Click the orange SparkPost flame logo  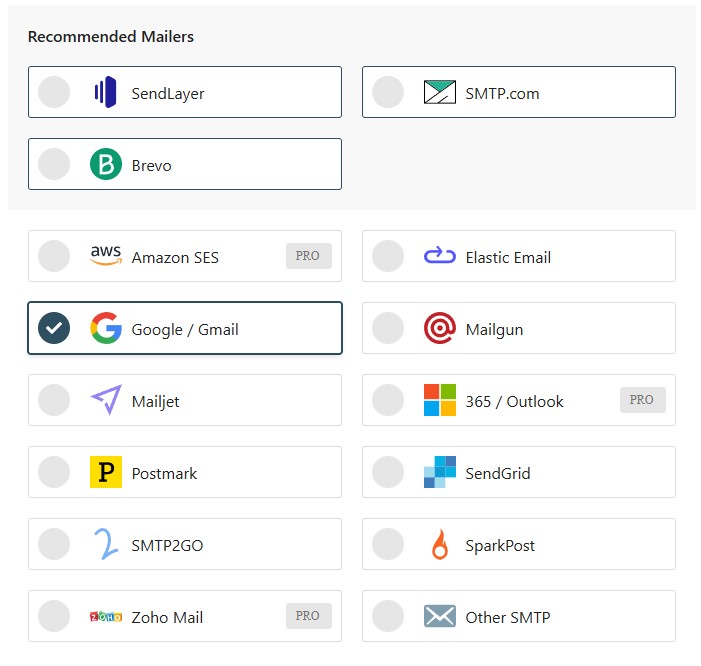pyautogui.click(x=440, y=544)
